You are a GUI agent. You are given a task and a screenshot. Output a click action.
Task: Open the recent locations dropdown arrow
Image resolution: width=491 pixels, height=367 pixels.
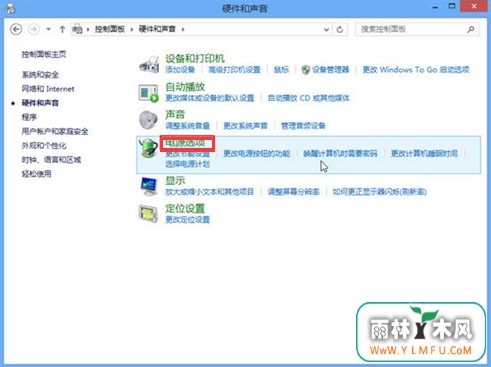[49, 29]
